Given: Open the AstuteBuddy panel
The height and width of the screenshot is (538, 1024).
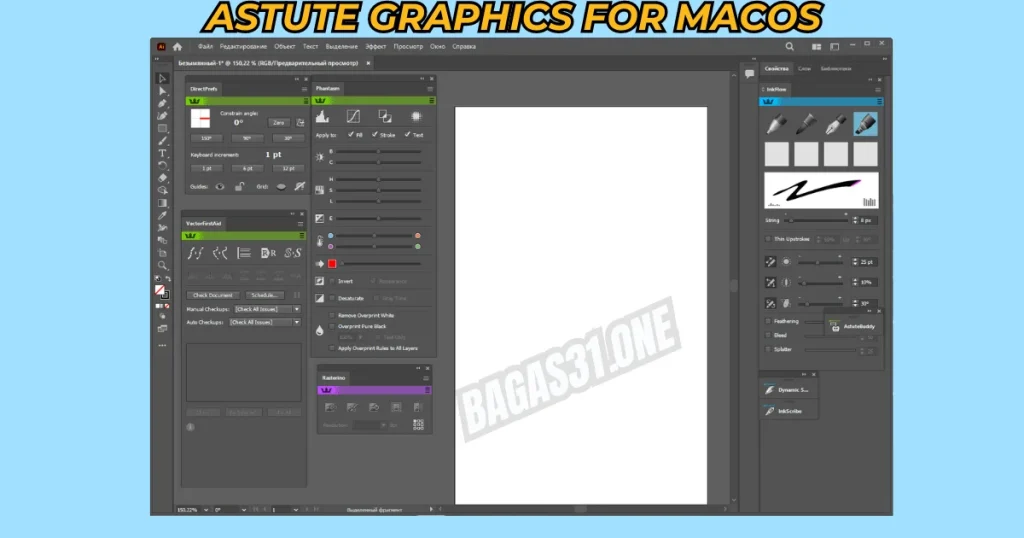Looking at the screenshot, I should point(854,326).
